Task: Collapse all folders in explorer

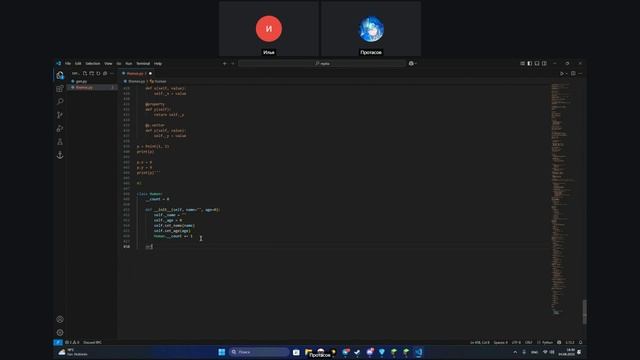Action: (x=105, y=73)
